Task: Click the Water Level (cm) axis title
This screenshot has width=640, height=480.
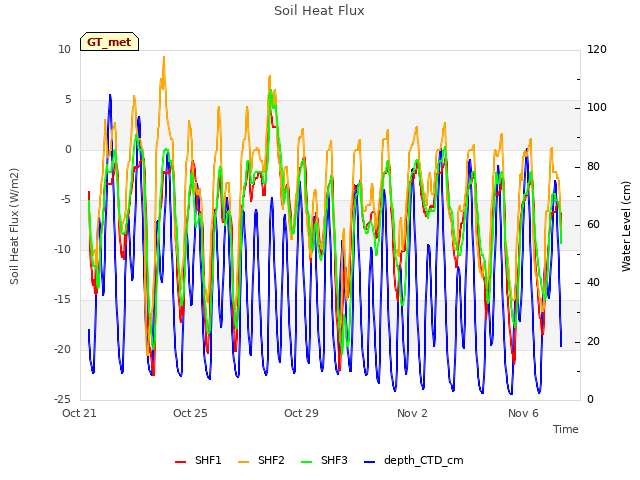Action: [626, 226]
